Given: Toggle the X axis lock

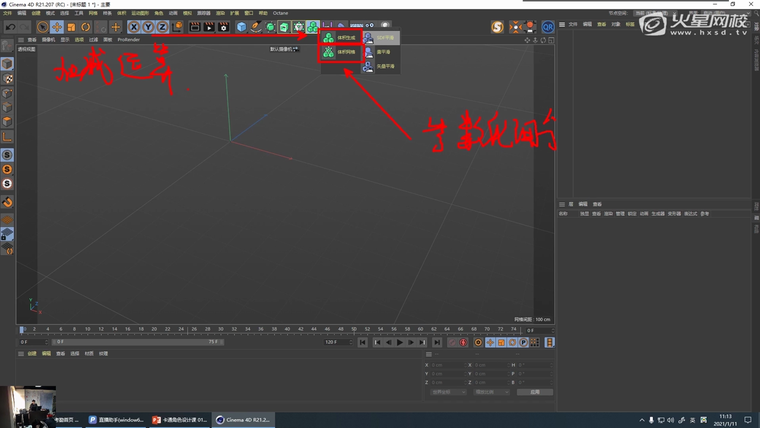Looking at the screenshot, I should (x=133, y=27).
